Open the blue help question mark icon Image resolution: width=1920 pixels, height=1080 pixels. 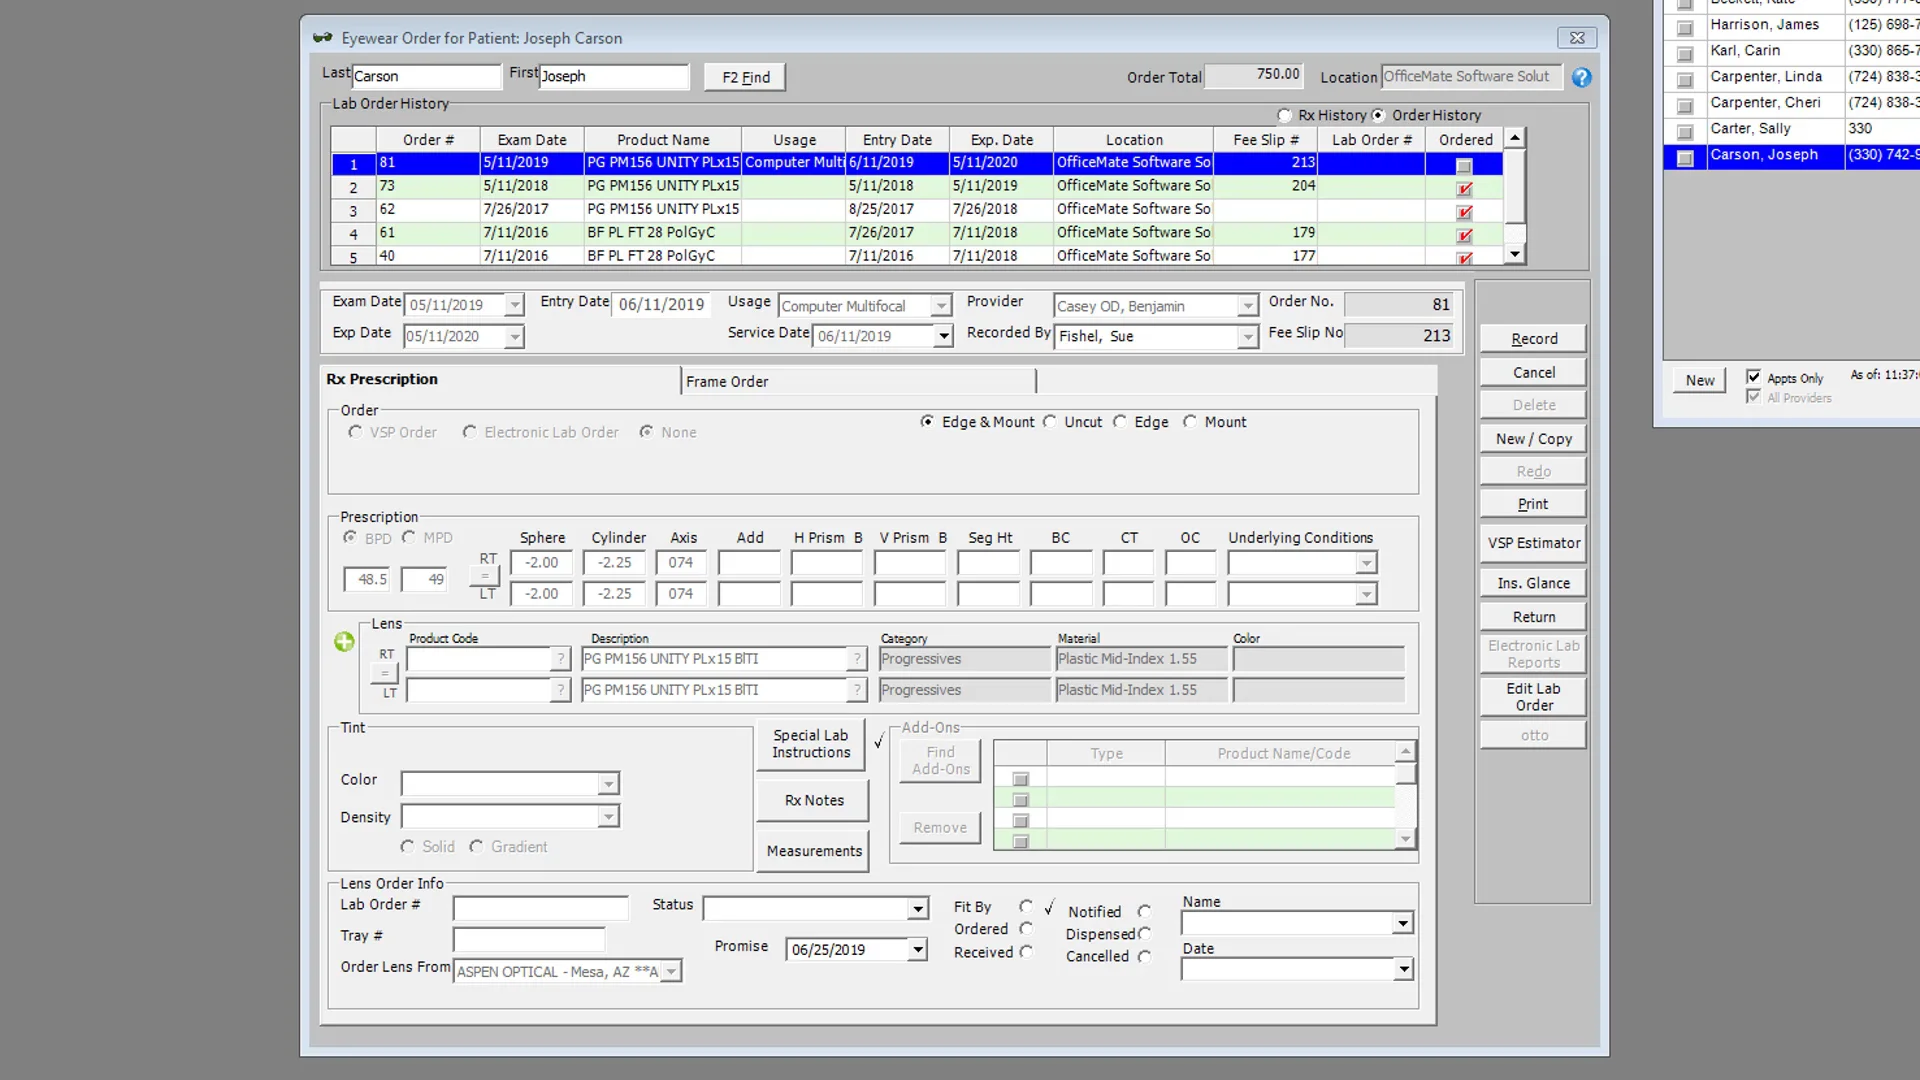tap(1581, 77)
